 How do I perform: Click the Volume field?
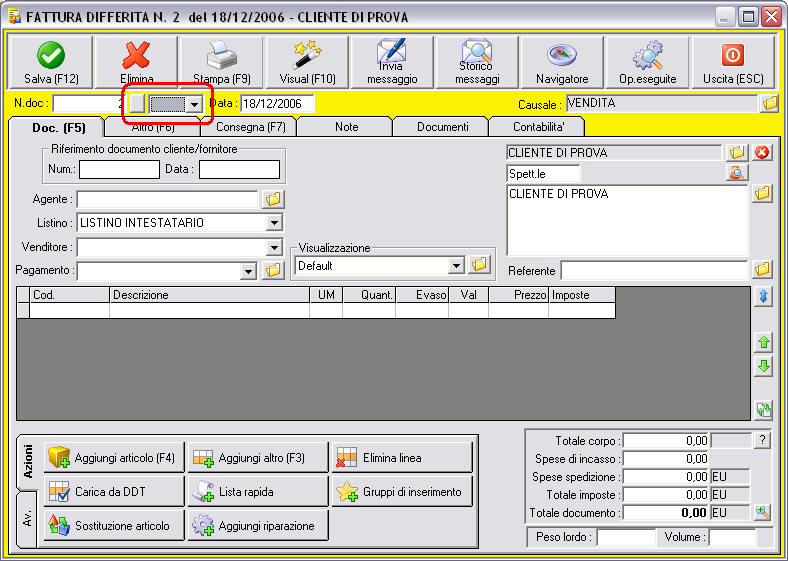(732, 537)
